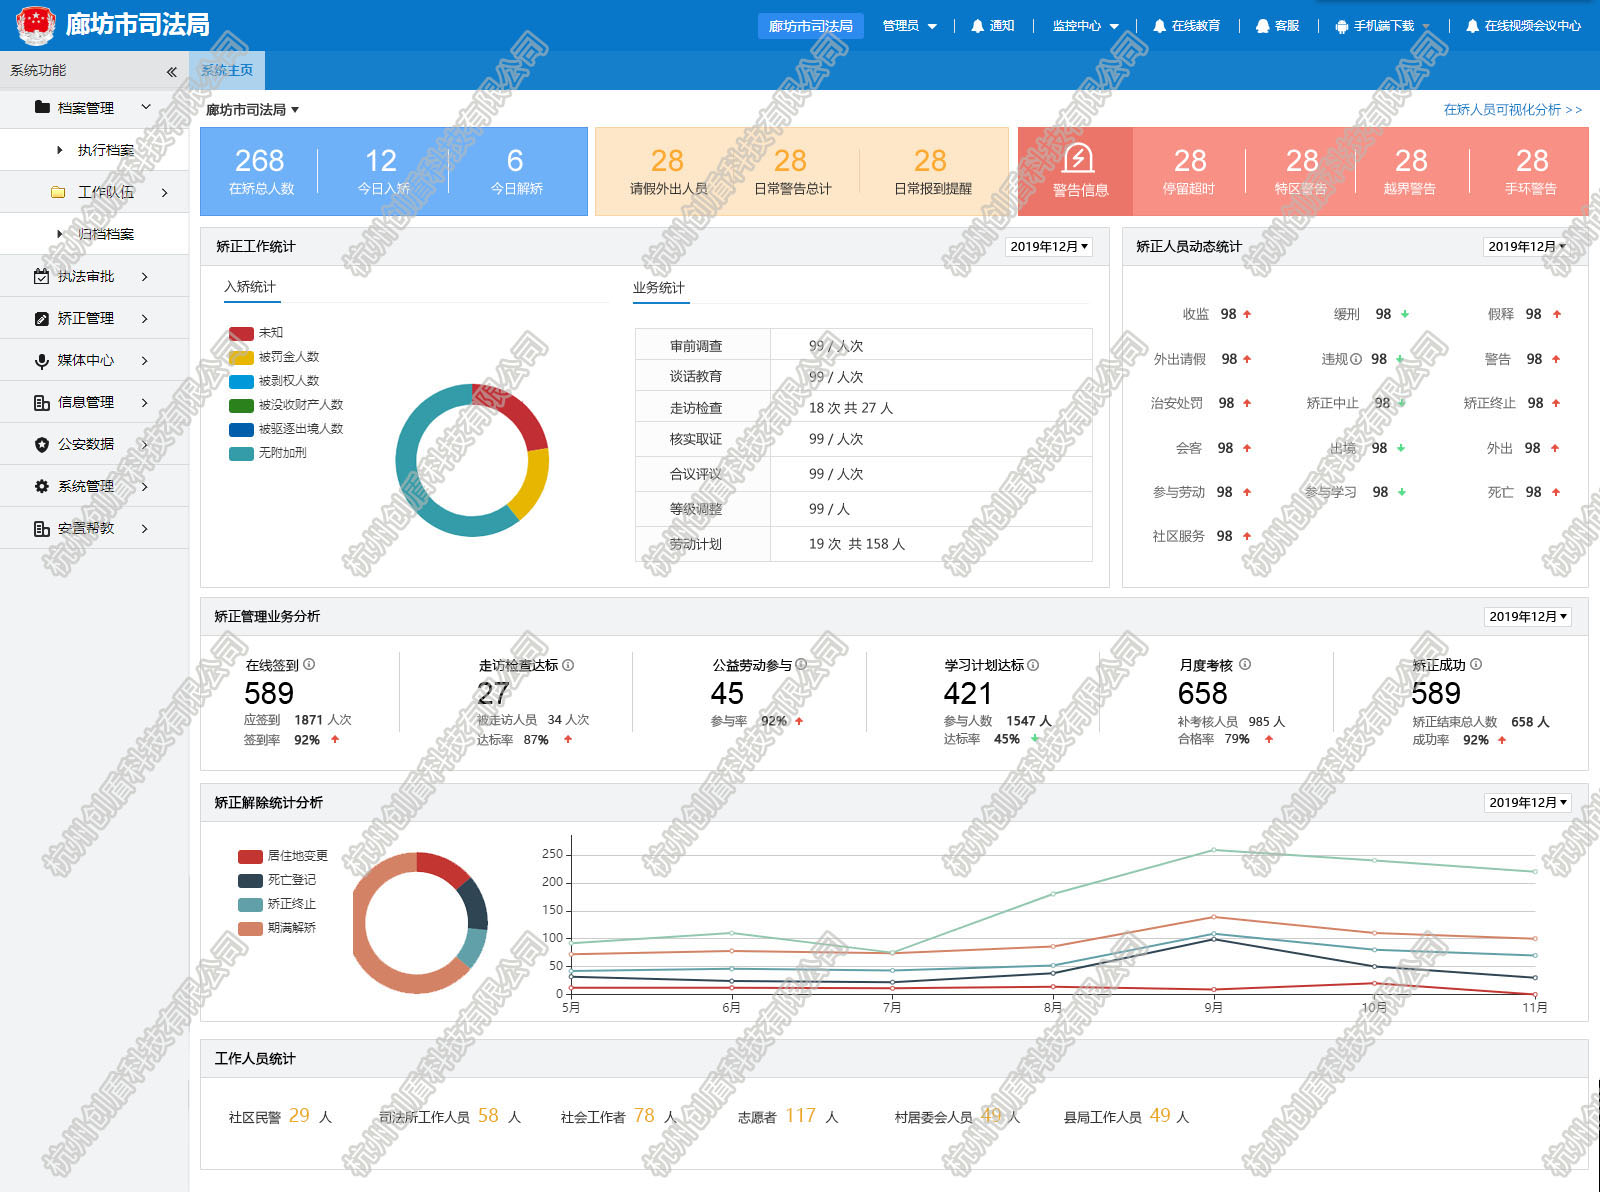Open the 管理员 dropdown menu
1600x1192 pixels.
point(909,26)
